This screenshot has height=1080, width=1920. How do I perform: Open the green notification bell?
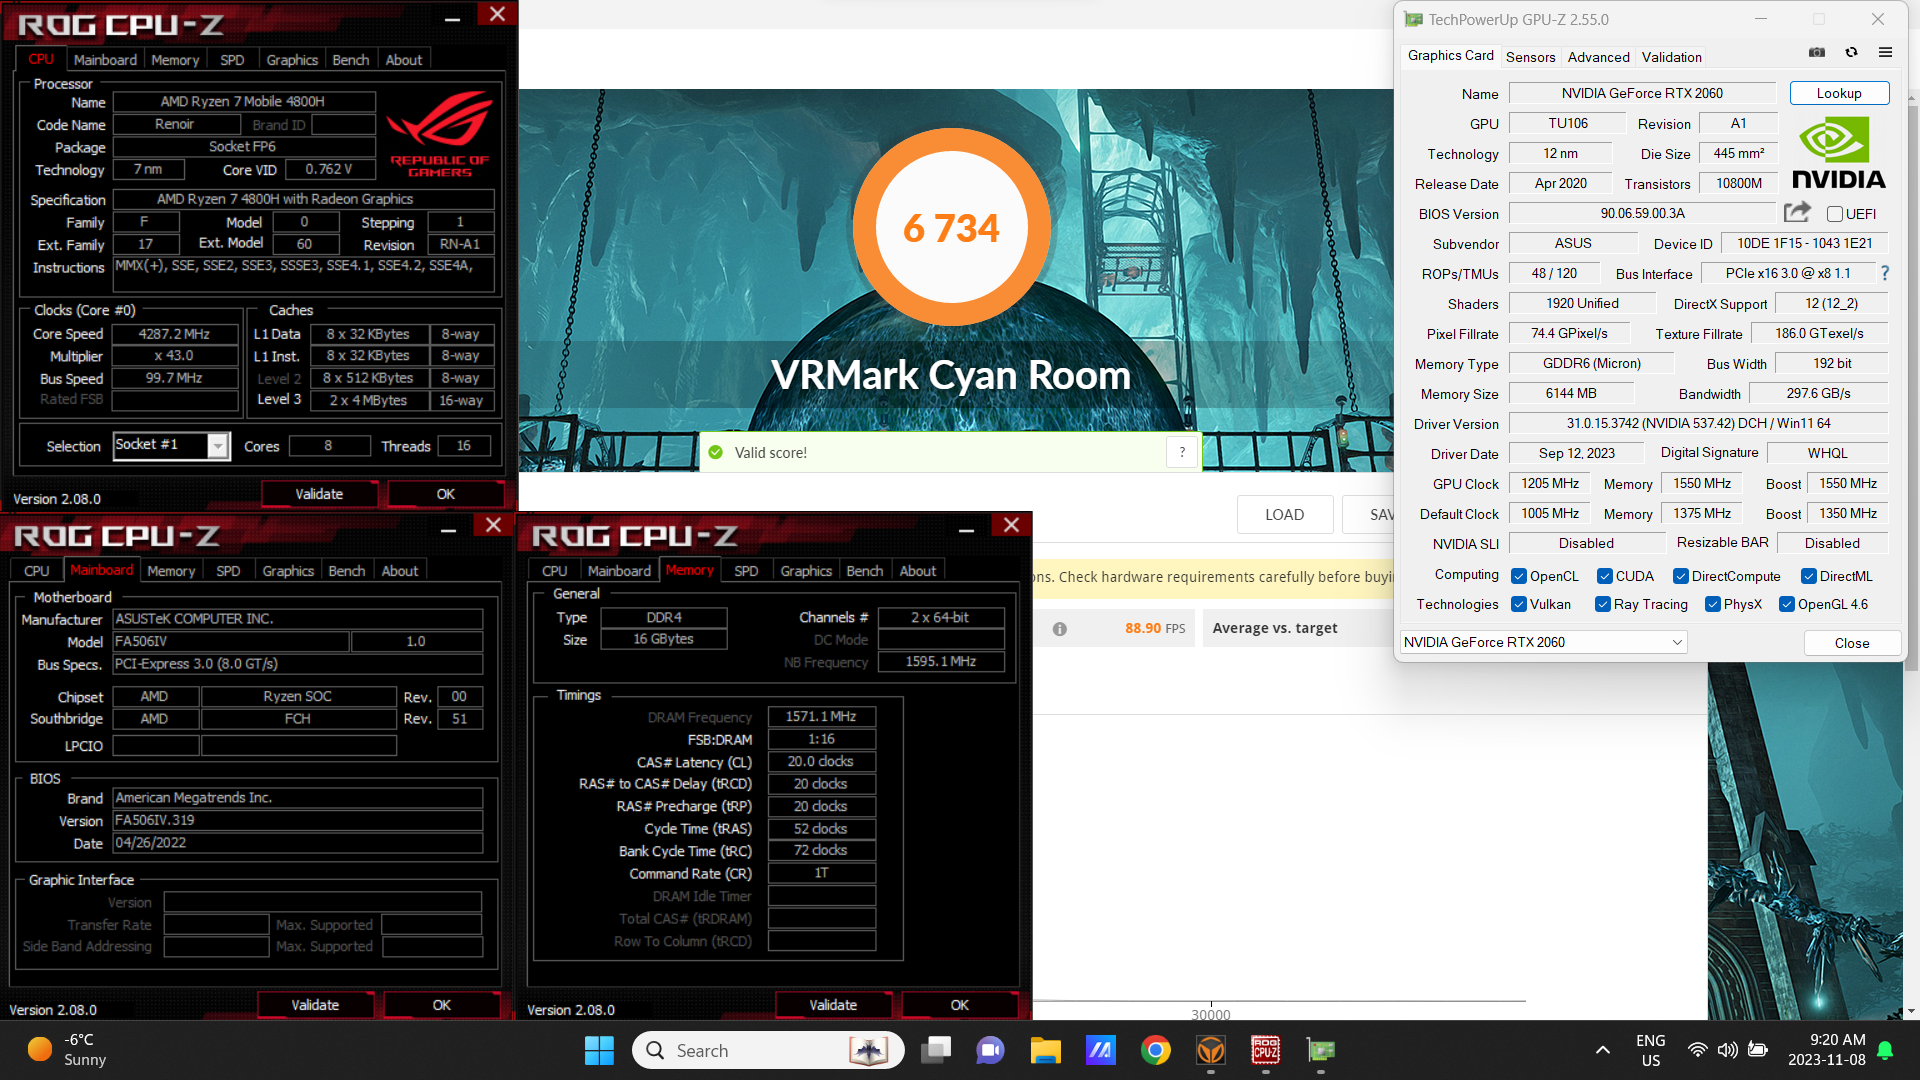pos(1885,1050)
